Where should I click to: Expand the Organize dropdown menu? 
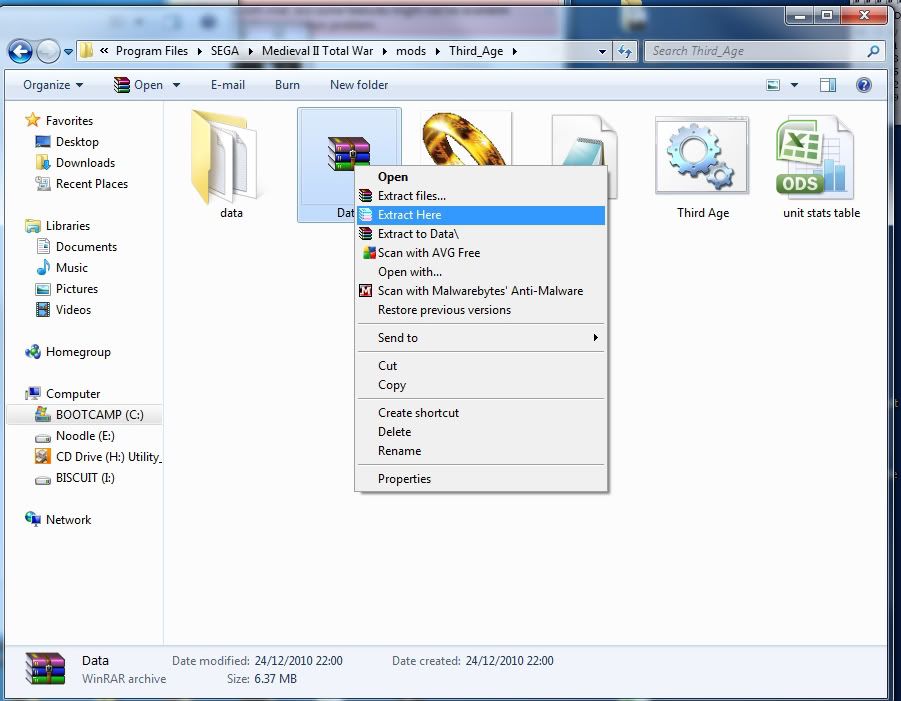point(53,85)
